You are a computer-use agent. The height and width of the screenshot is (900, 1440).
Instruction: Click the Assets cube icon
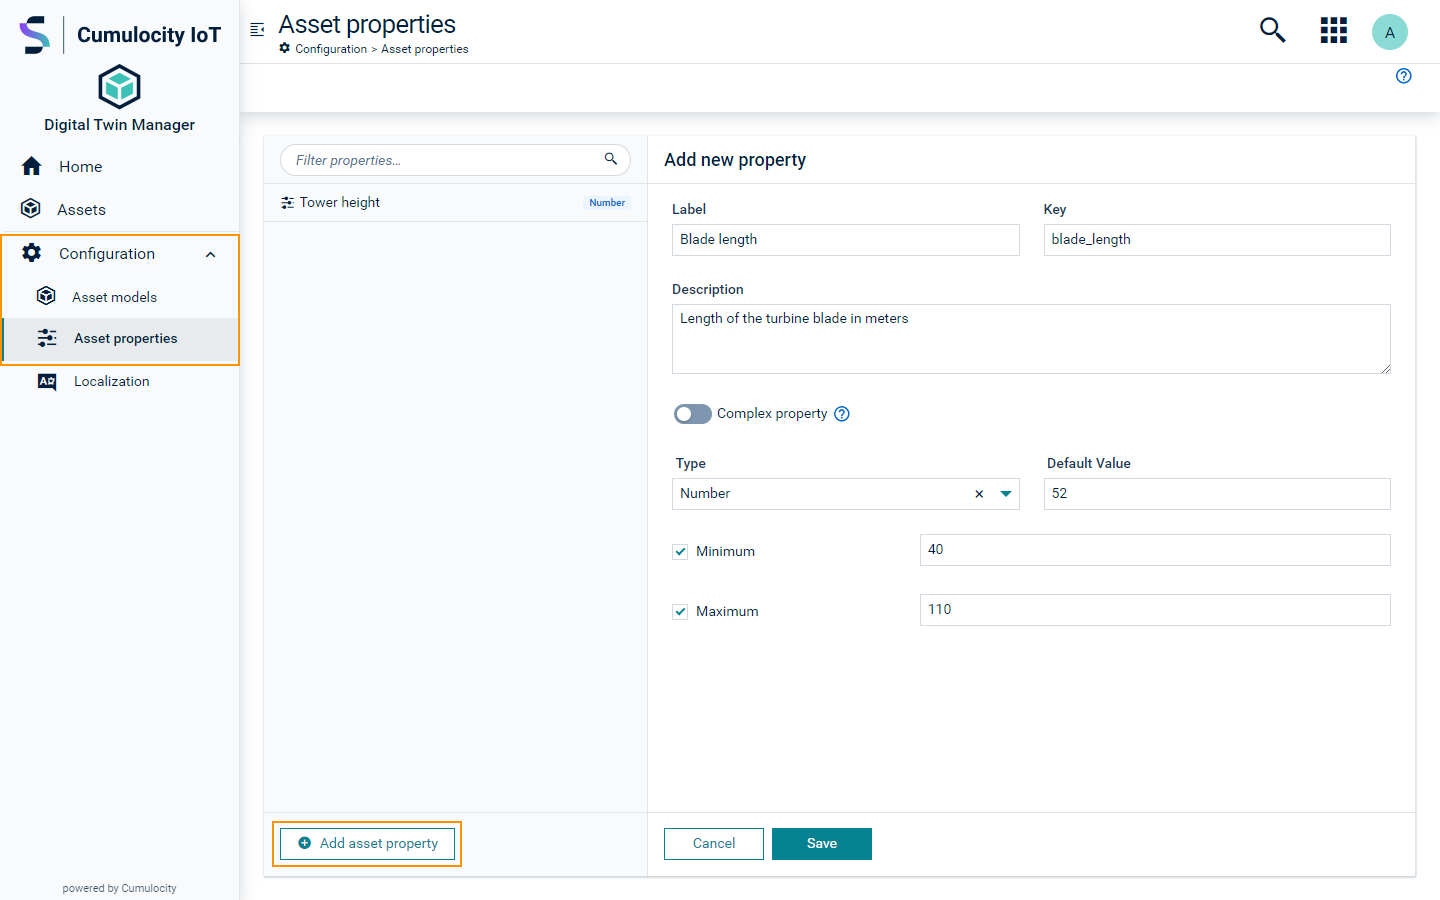pyautogui.click(x=31, y=208)
